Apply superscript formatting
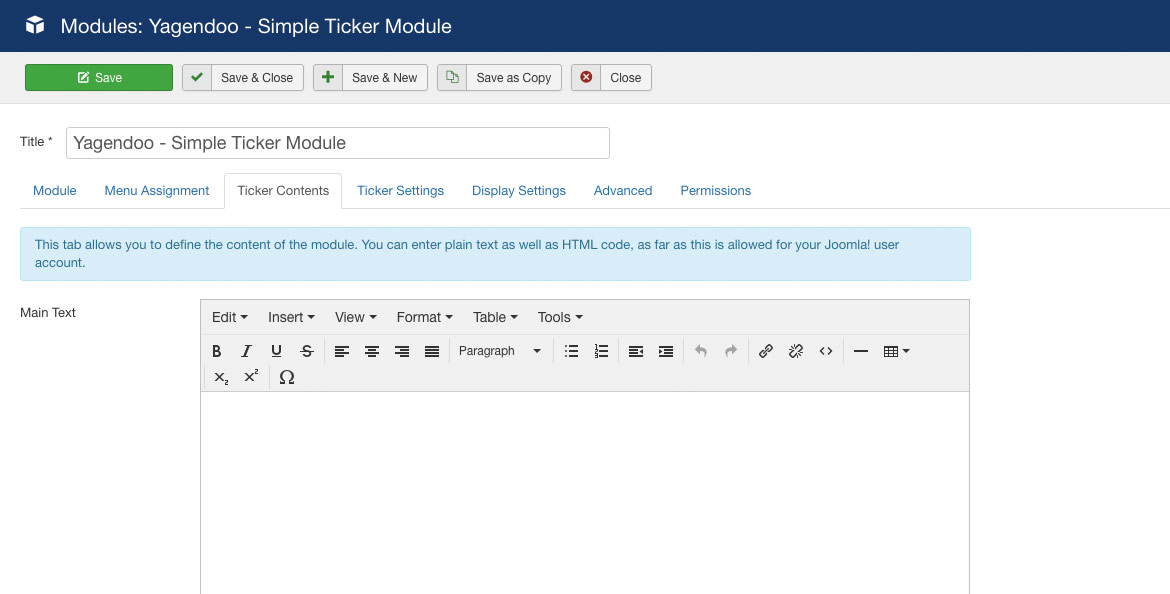 [x=251, y=377]
